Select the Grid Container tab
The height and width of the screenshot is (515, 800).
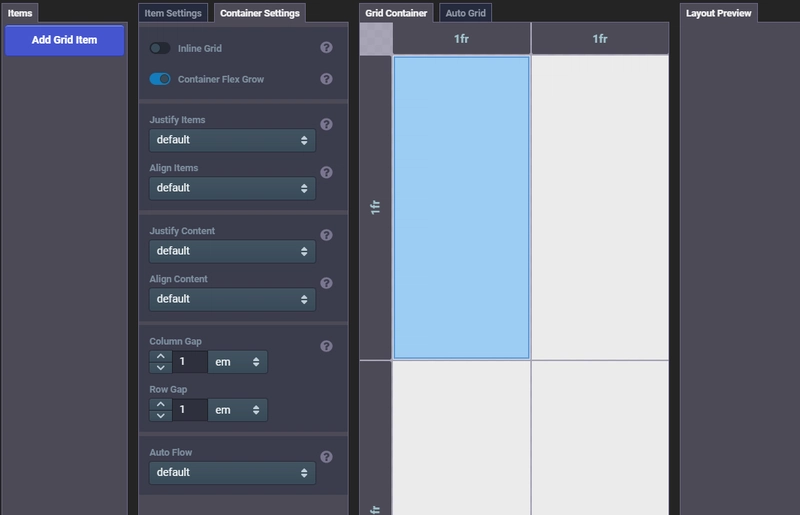click(x=396, y=13)
